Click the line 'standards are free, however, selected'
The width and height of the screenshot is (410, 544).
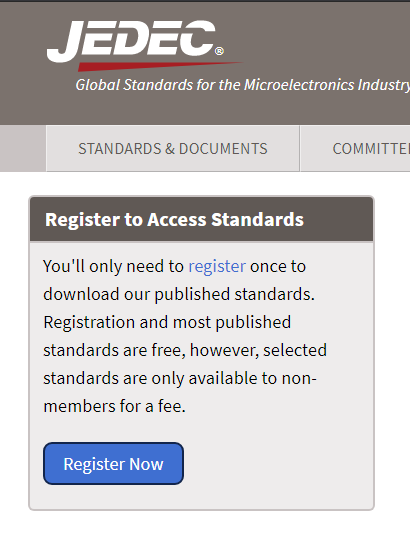(185, 350)
